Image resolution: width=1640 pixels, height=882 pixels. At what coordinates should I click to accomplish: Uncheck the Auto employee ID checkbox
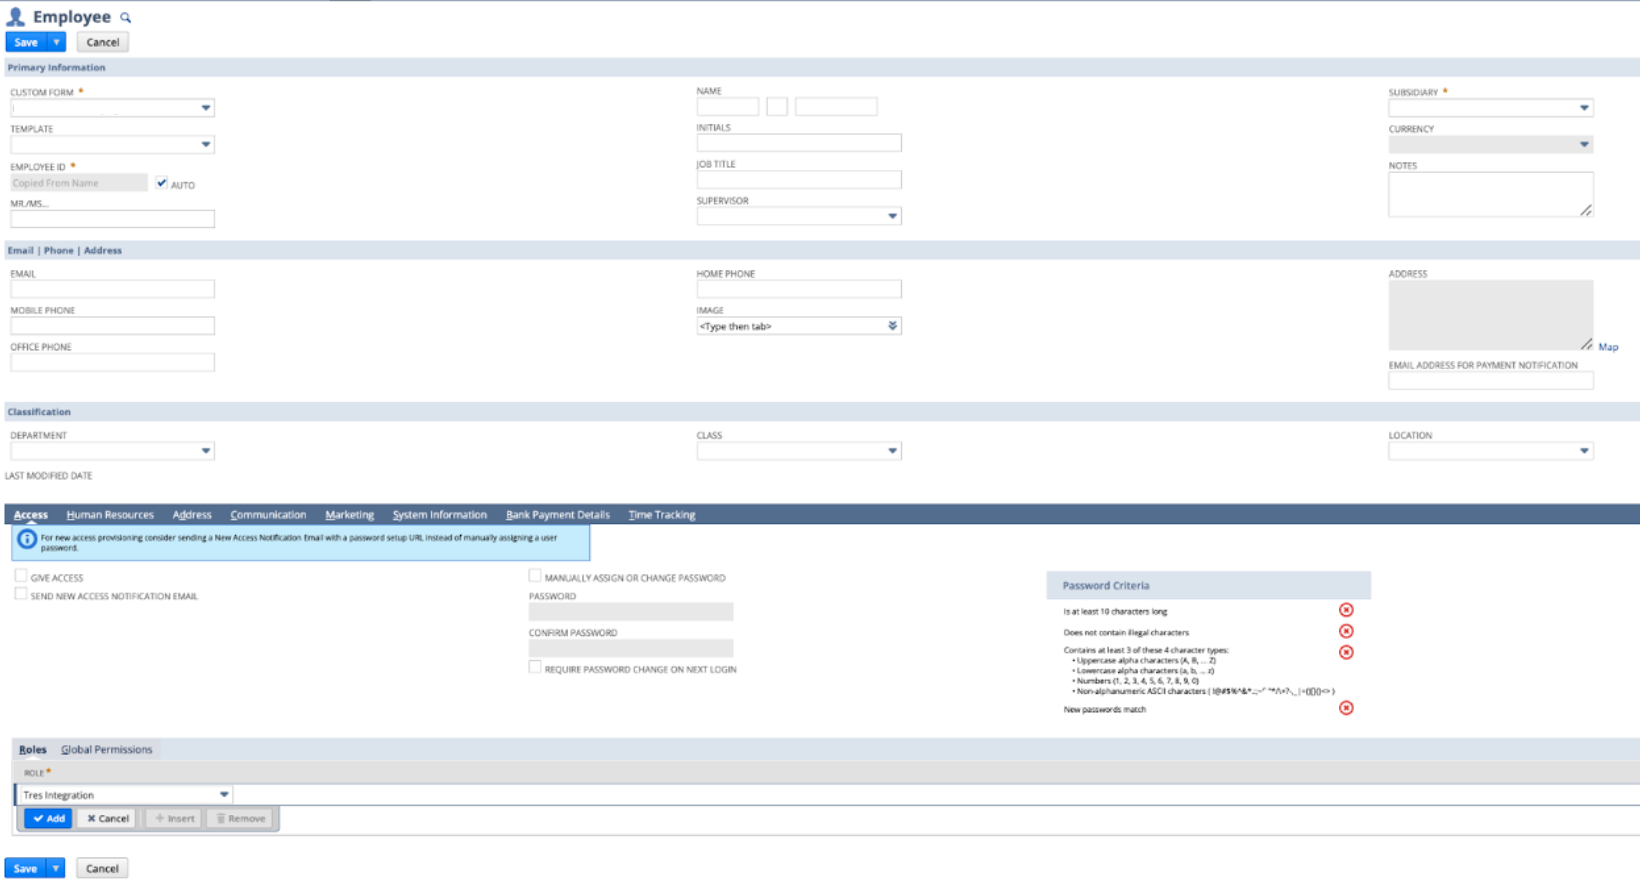[x=162, y=184]
